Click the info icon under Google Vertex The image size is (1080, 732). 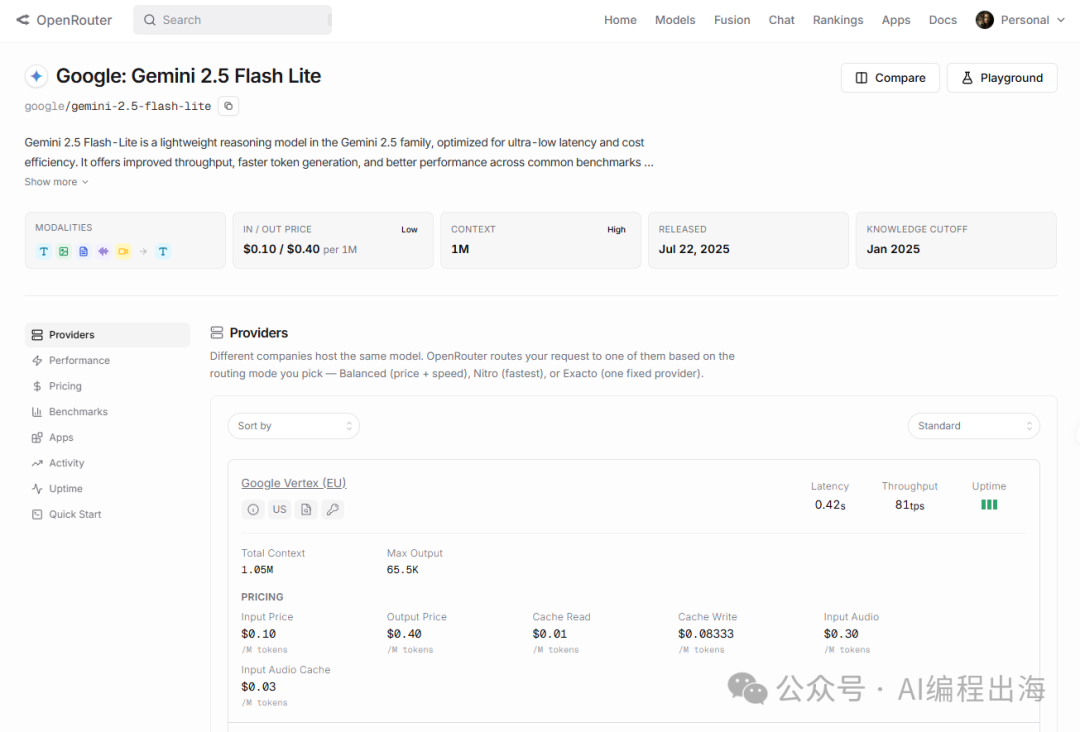point(253,510)
